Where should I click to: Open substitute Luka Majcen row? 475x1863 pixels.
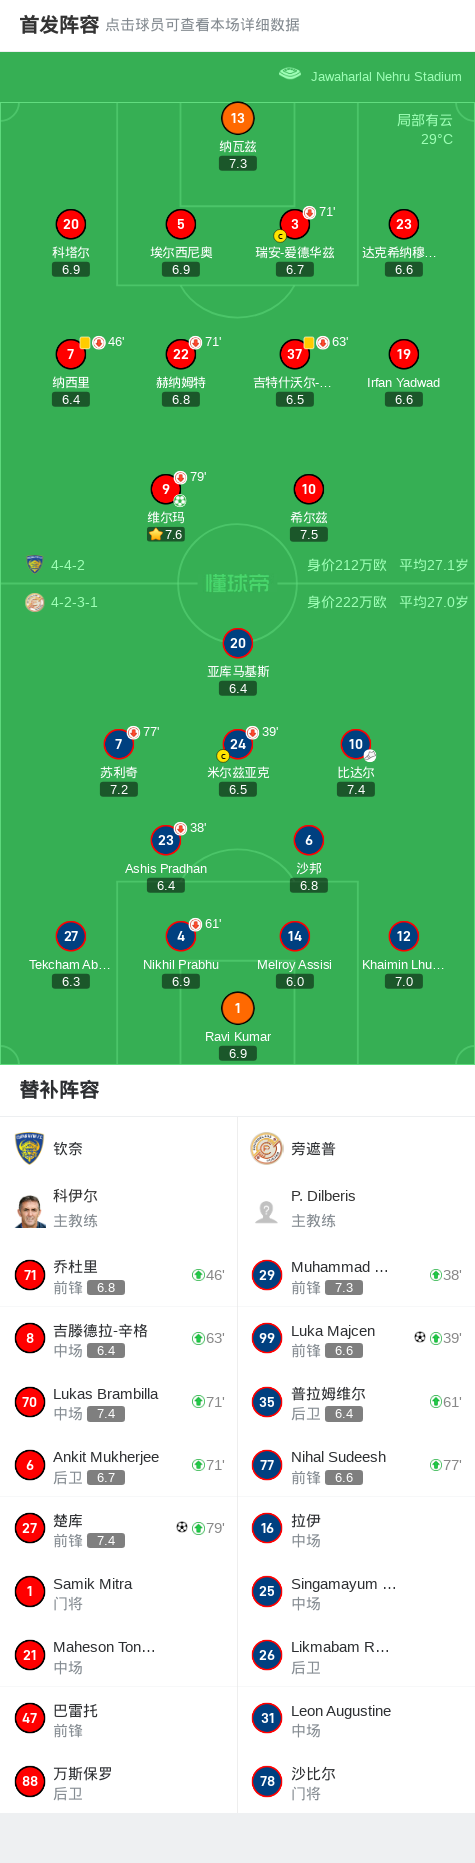pyautogui.click(x=356, y=1338)
